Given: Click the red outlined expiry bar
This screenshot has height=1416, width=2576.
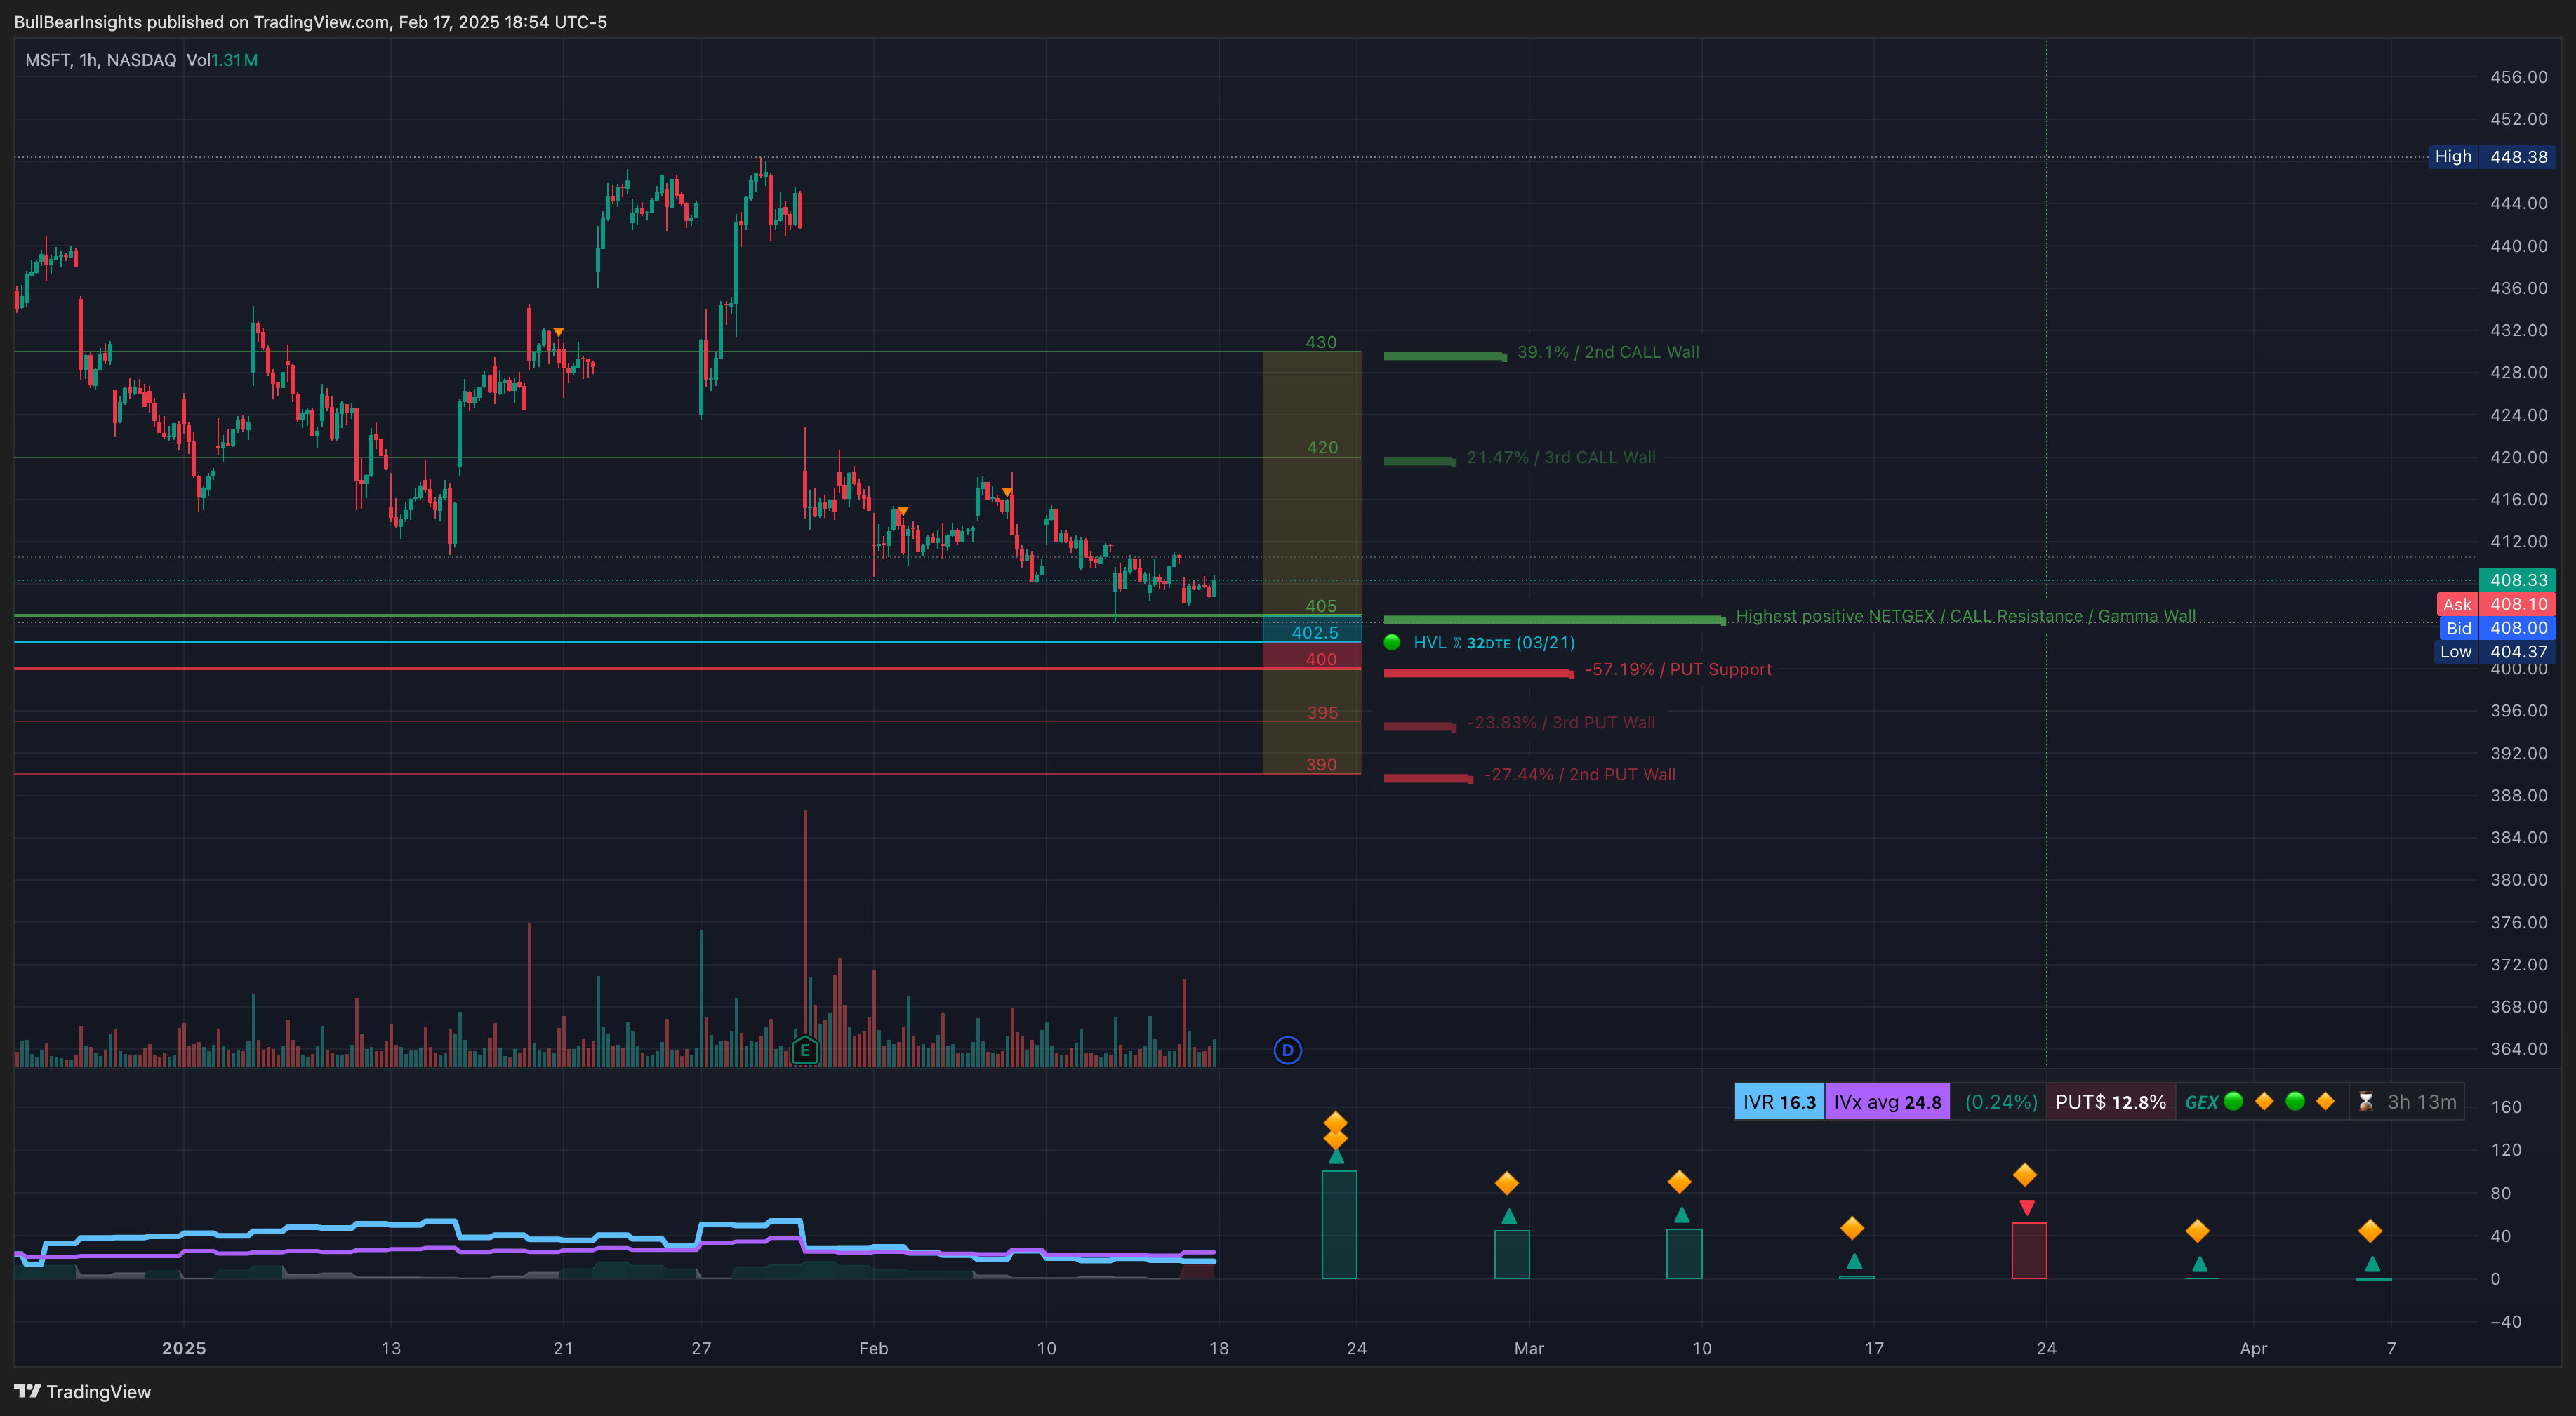Looking at the screenshot, I should tap(2029, 1250).
